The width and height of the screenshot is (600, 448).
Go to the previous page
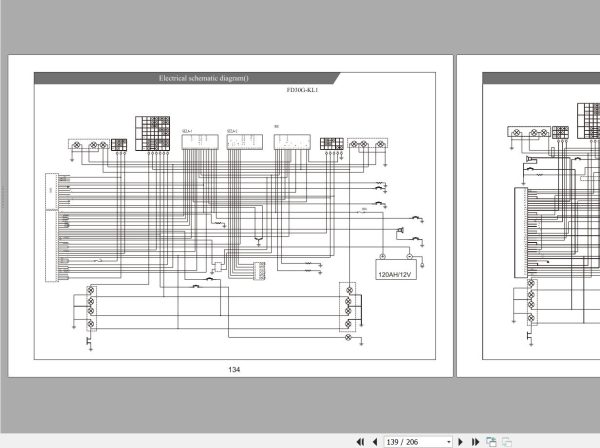point(375,442)
